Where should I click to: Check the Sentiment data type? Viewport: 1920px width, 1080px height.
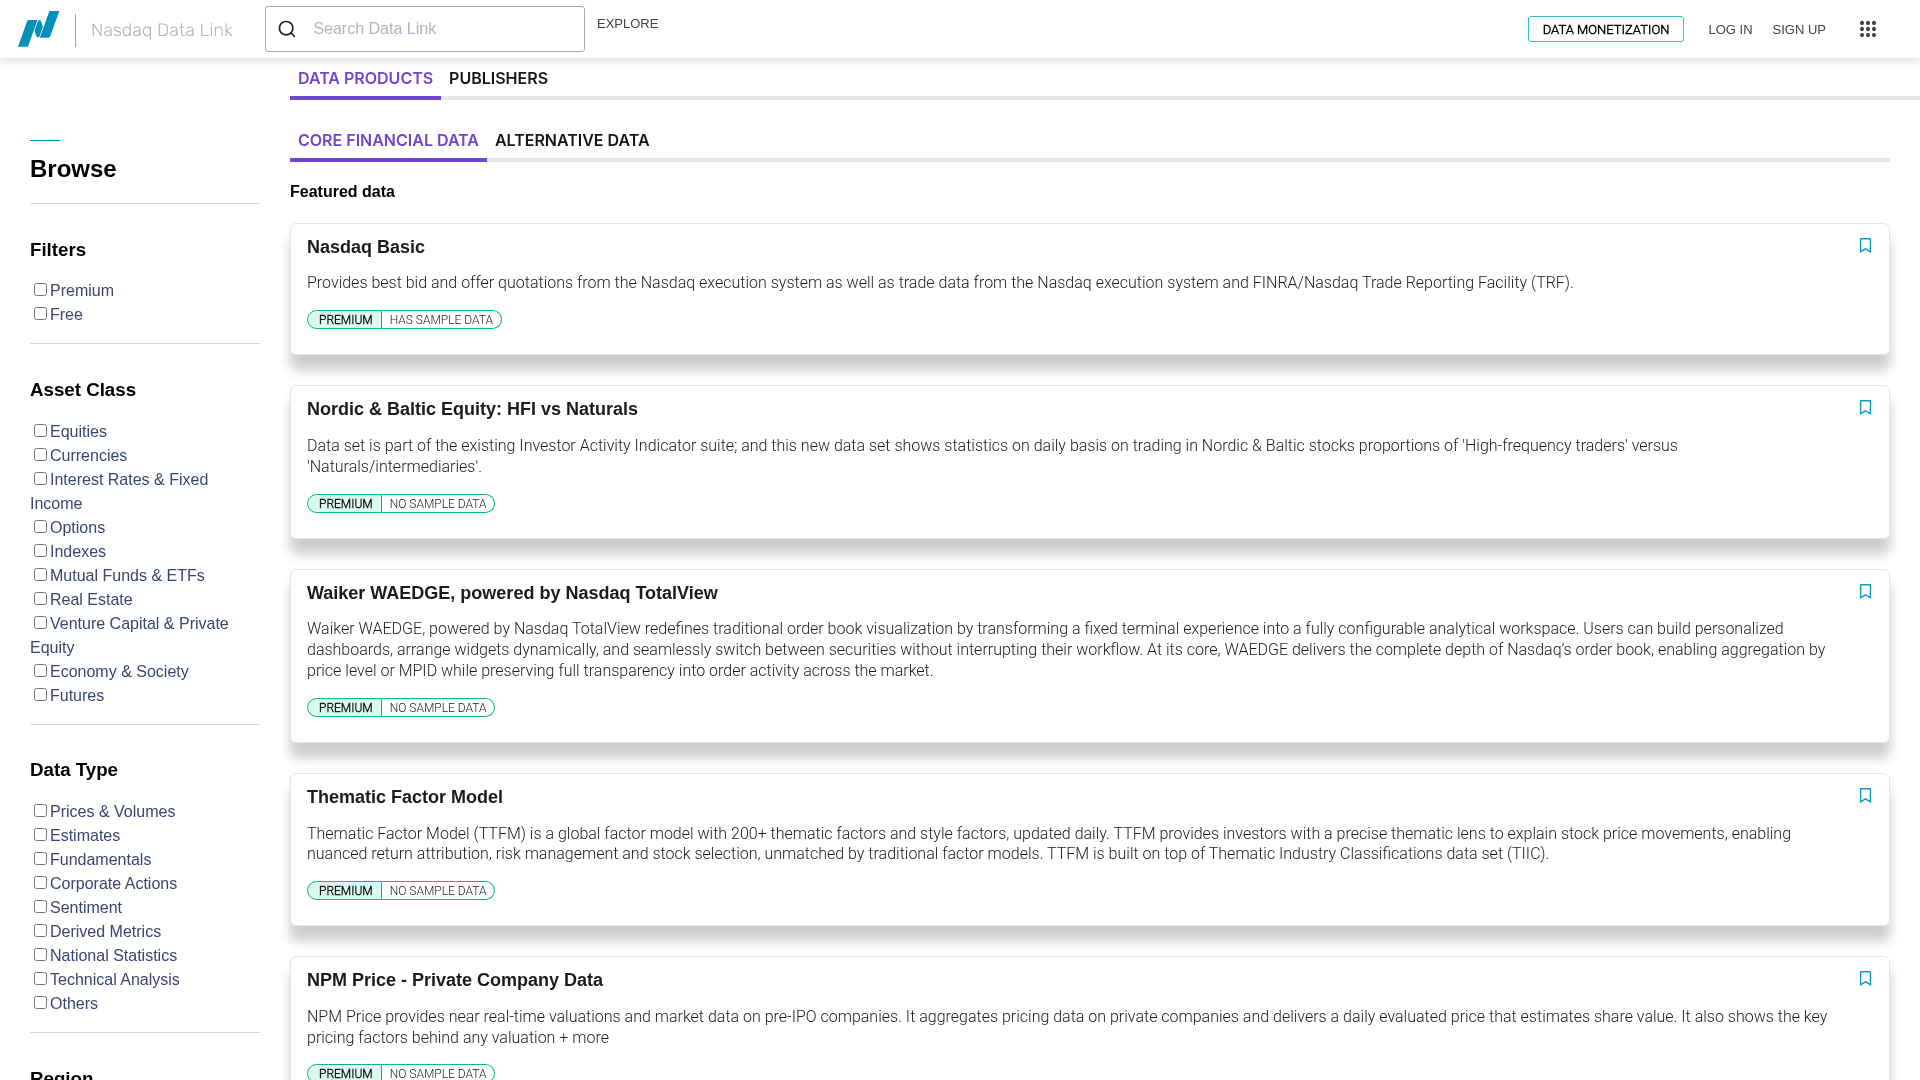[x=40, y=907]
